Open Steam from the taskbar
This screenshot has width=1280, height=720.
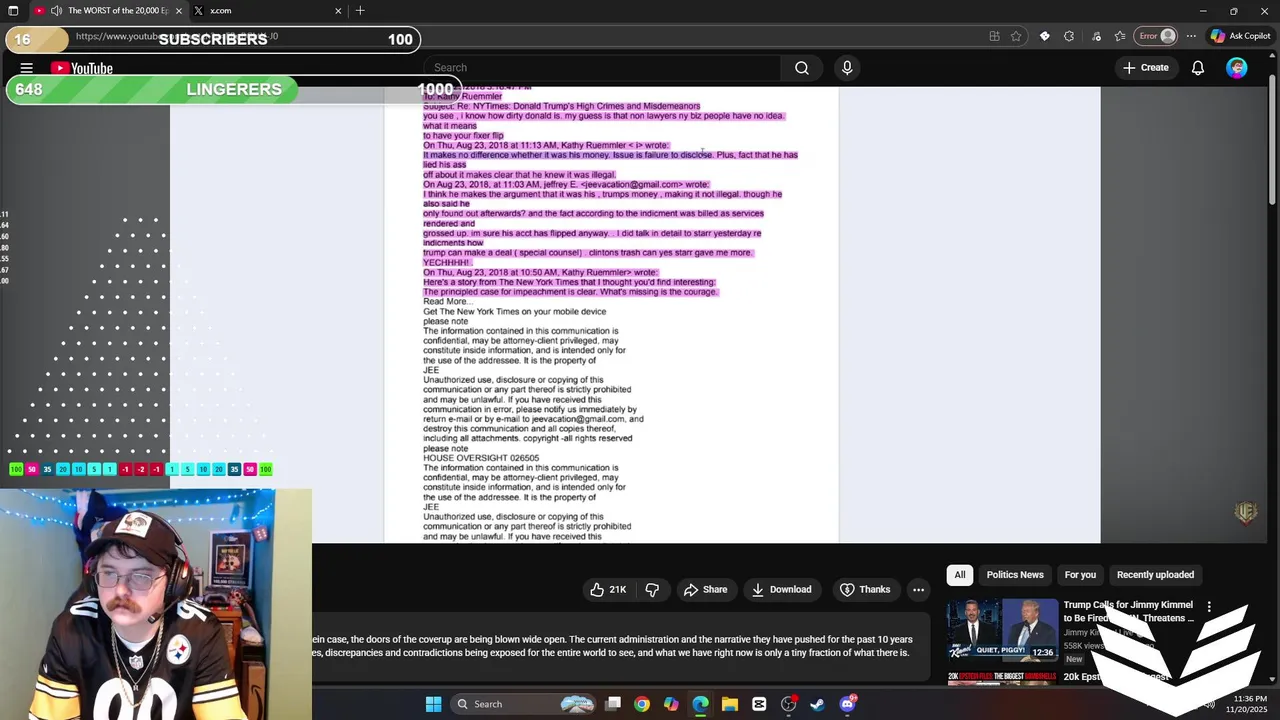[818, 704]
